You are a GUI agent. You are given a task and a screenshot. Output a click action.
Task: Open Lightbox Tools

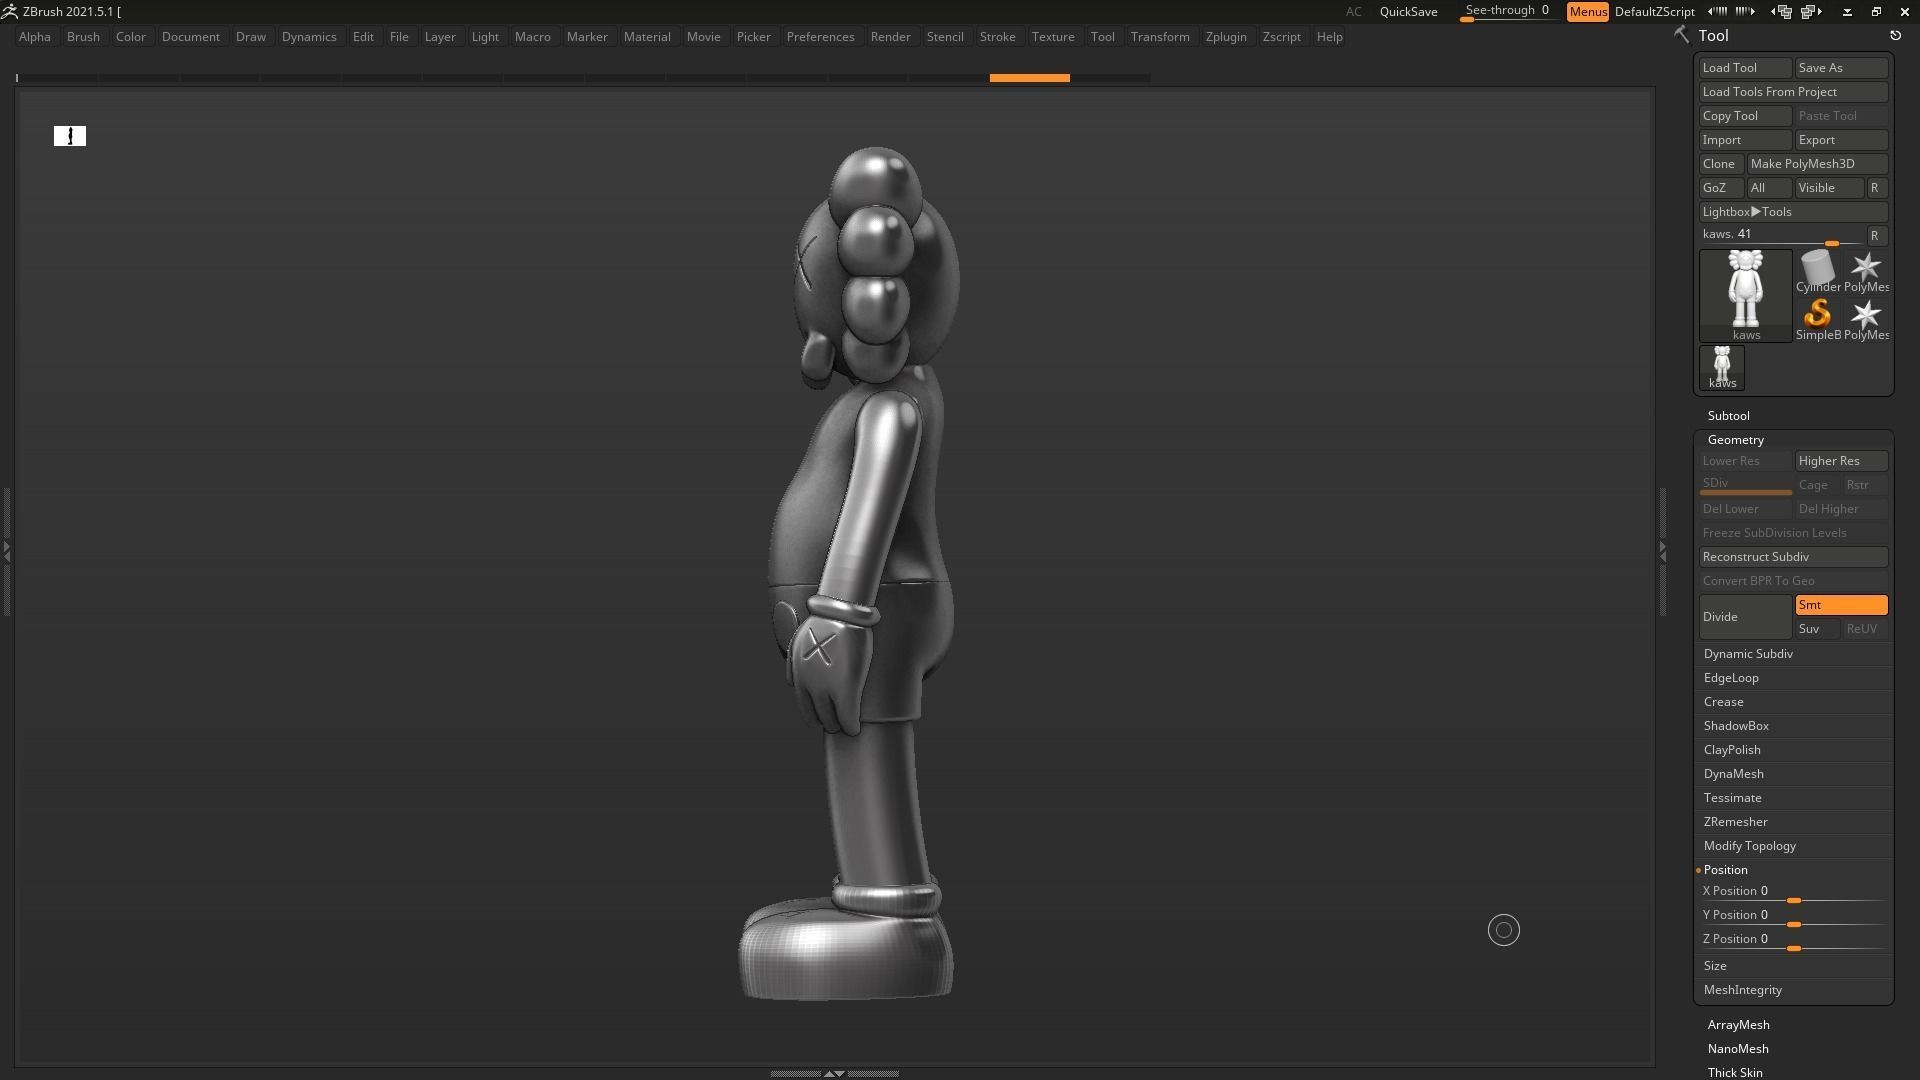pos(1793,212)
